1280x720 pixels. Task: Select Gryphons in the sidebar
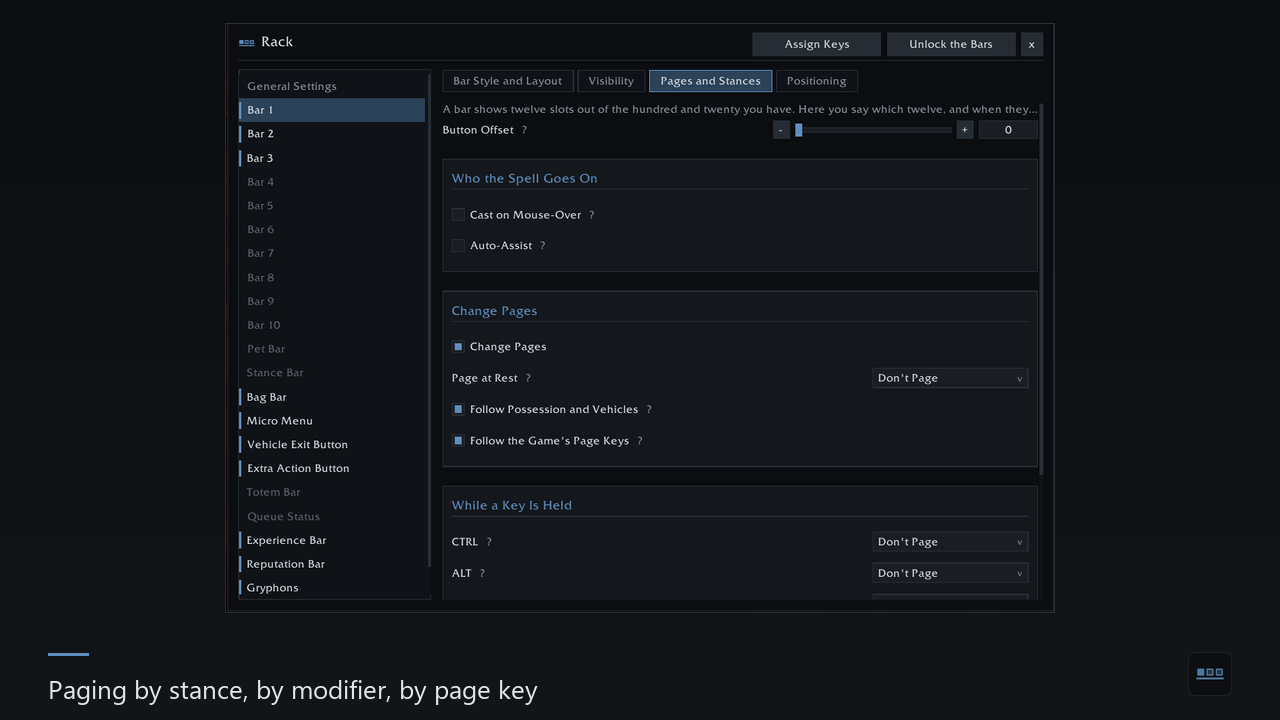pos(332,588)
